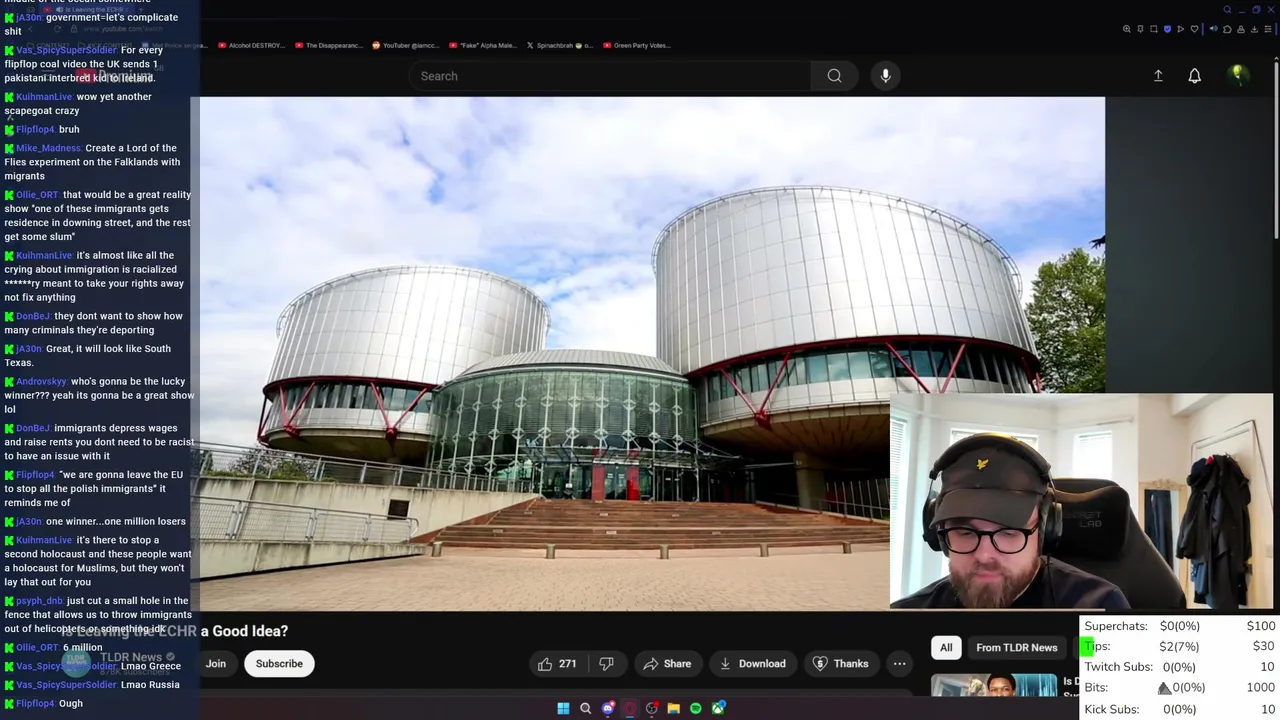The image size is (1280, 720).
Task: Open File Explorer from the taskbar
Action: (674, 708)
